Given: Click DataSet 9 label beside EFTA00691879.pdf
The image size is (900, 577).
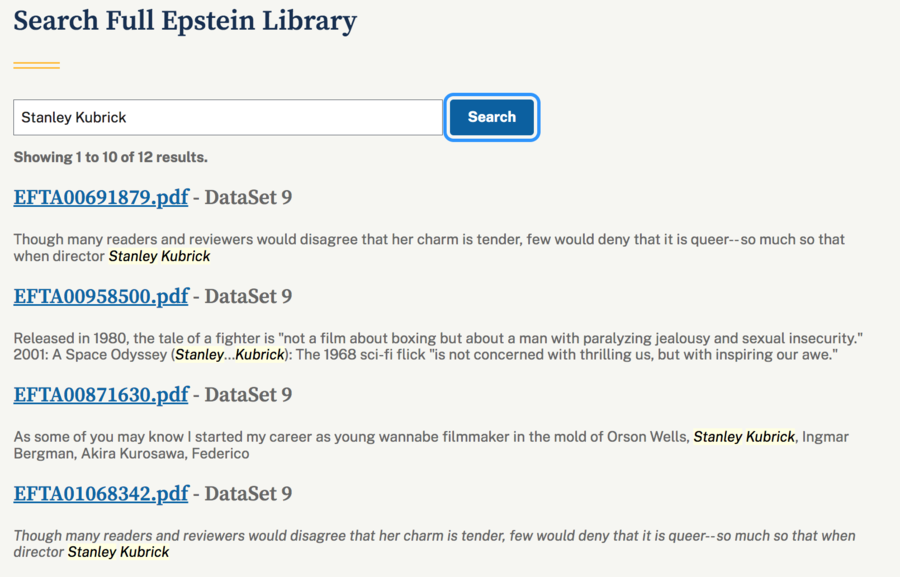Looking at the screenshot, I should [248, 197].
